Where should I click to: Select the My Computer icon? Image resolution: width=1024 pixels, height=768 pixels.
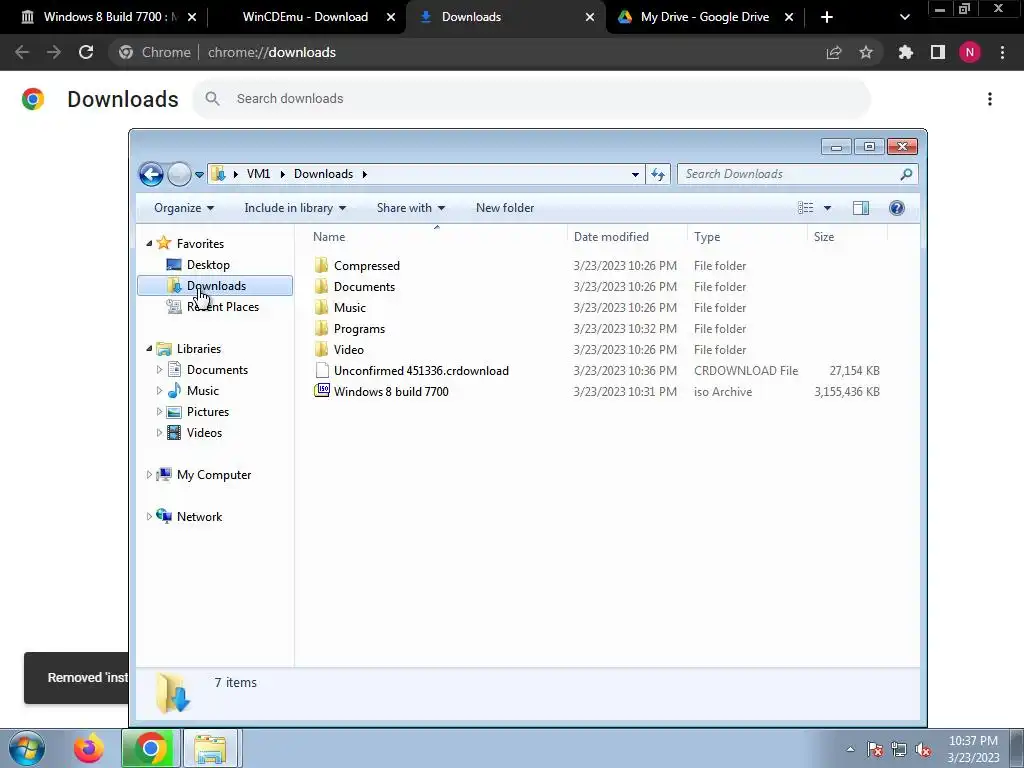pos(164,474)
